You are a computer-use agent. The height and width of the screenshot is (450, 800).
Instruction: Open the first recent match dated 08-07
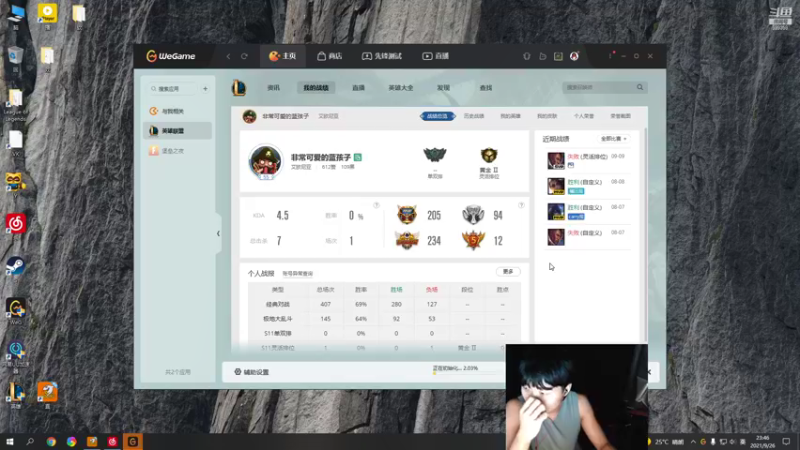[x=587, y=212]
